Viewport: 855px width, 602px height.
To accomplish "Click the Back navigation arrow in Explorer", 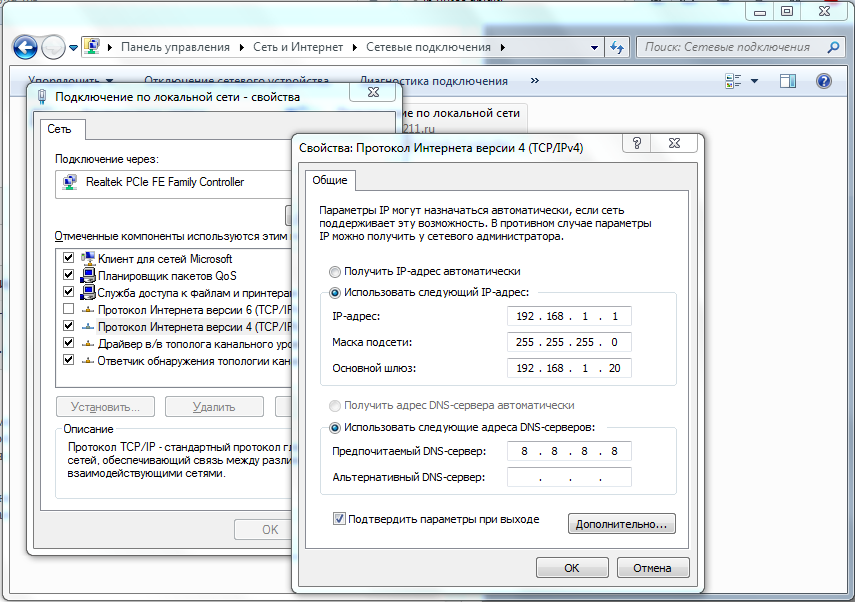I will 25,47.
